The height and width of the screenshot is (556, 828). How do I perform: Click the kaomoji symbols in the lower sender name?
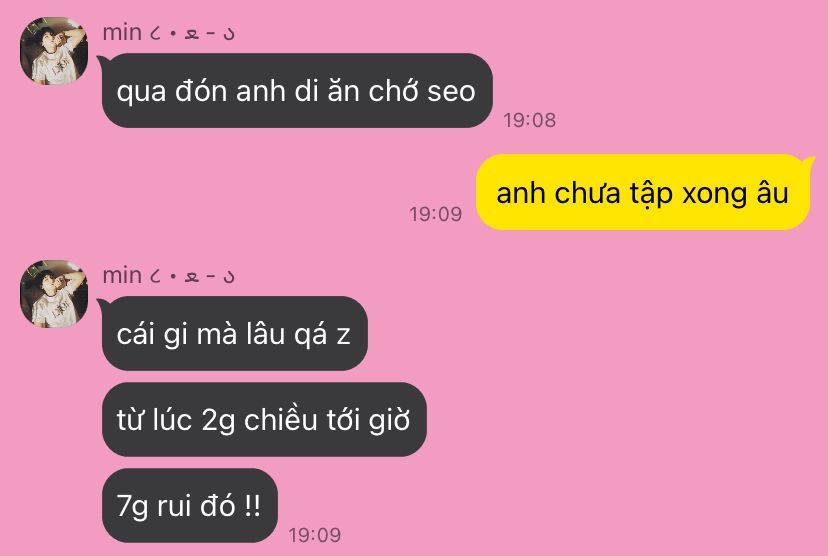pos(192,277)
